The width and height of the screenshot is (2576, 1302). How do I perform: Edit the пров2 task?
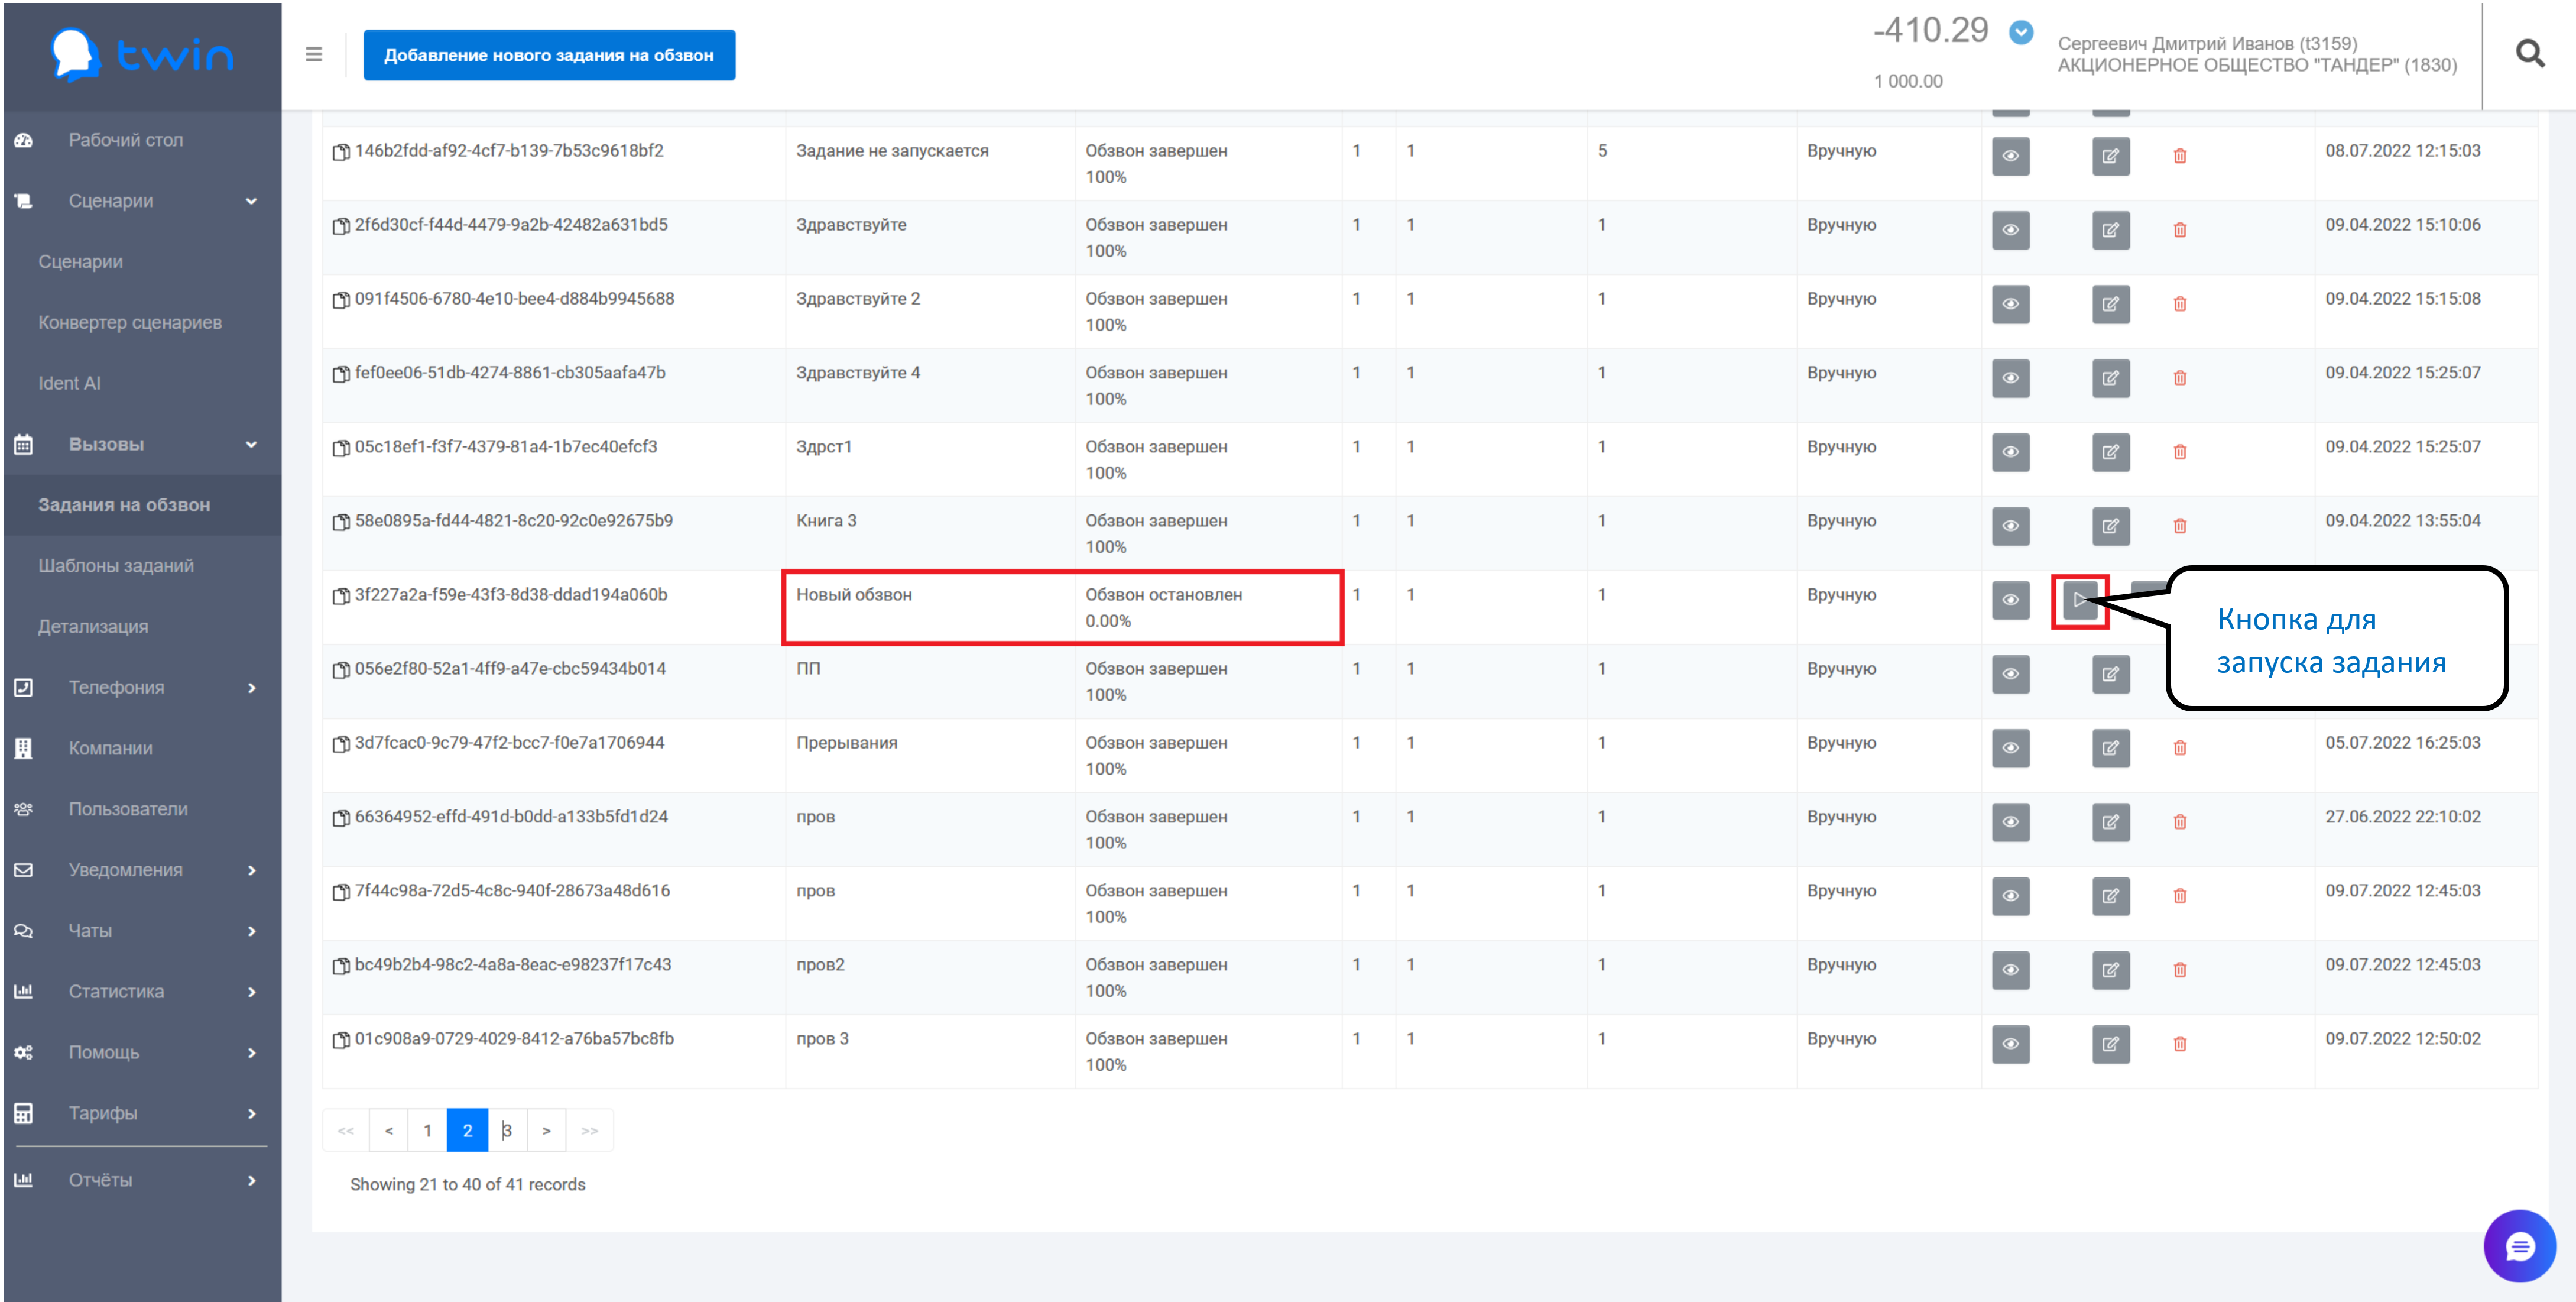coord(2110,970)
